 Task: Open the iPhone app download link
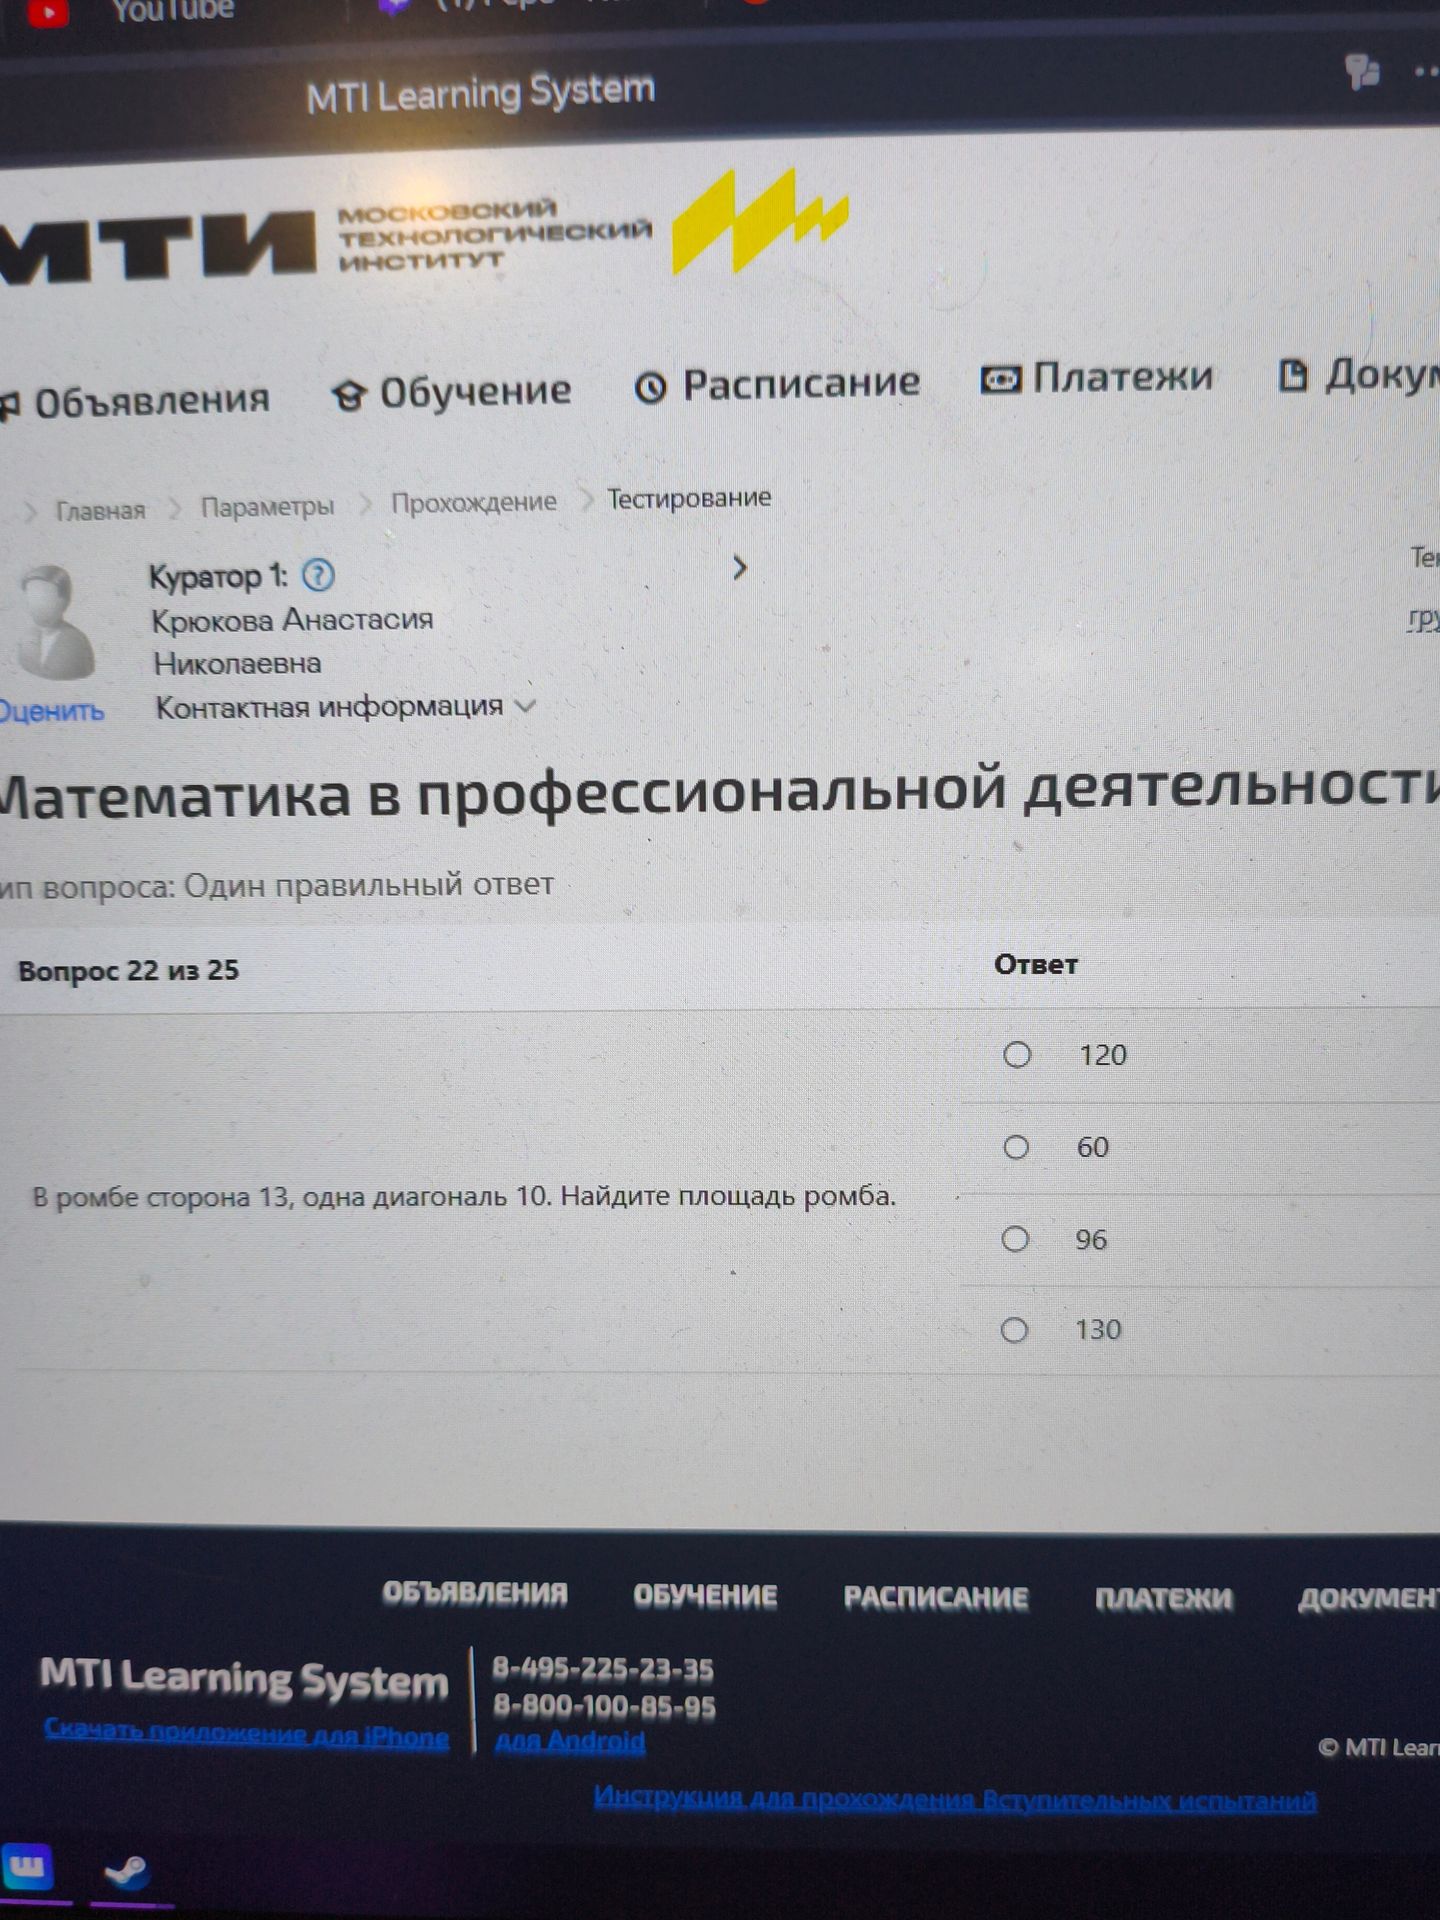[247, 1732]
